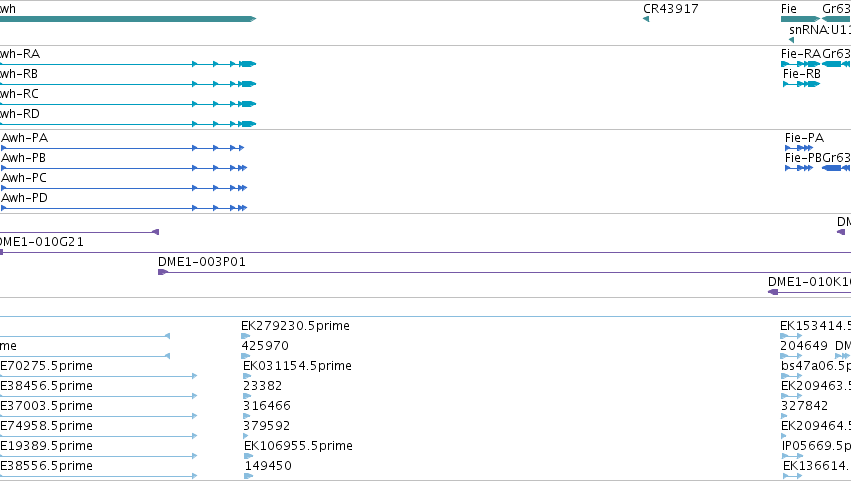The height and width of the screenshot is (481, 851).
Task: Click the snRNA:U1 gene label
Action: [x=820, y=30]
